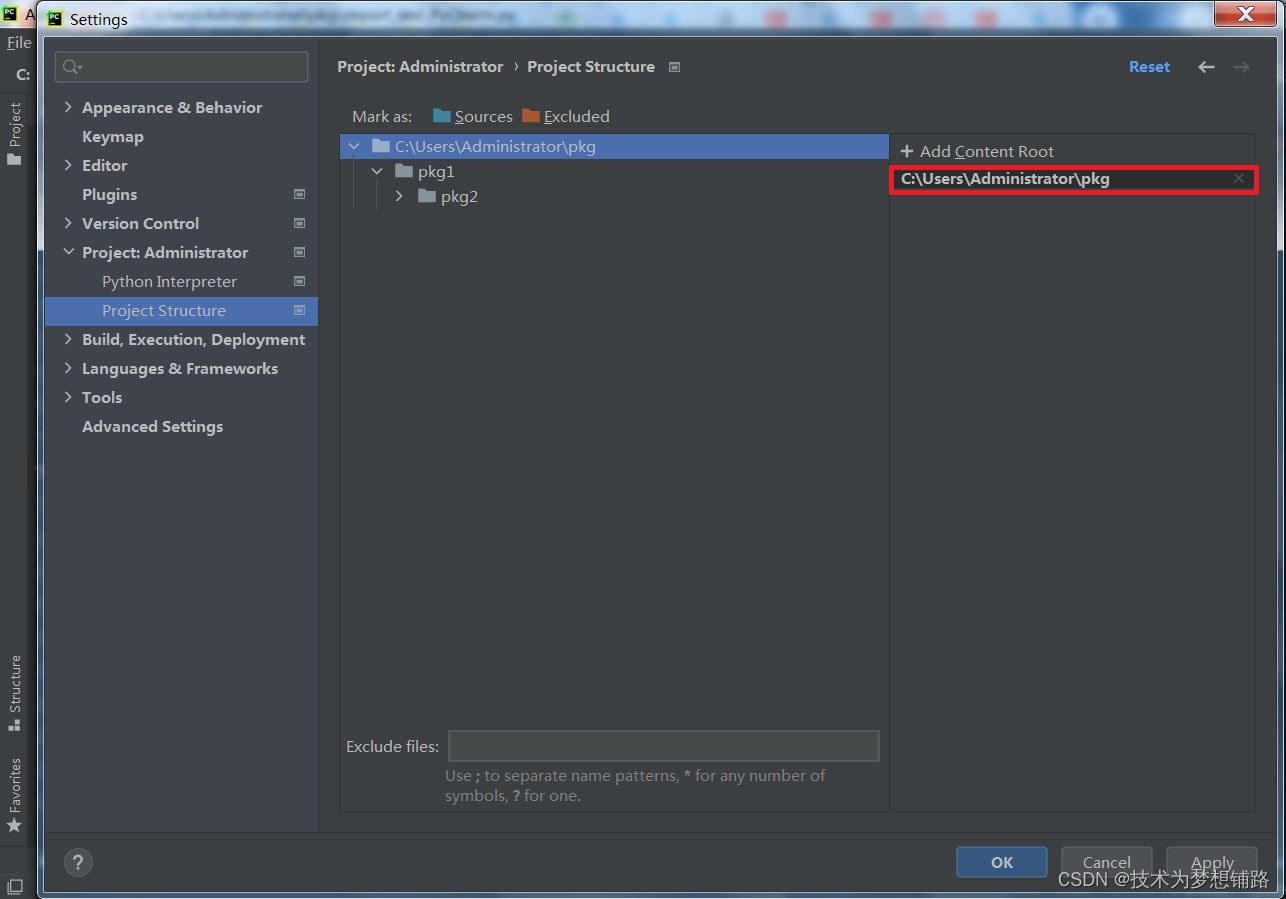Expand the Editor section
1286x899 pixels.
[68, 165]
